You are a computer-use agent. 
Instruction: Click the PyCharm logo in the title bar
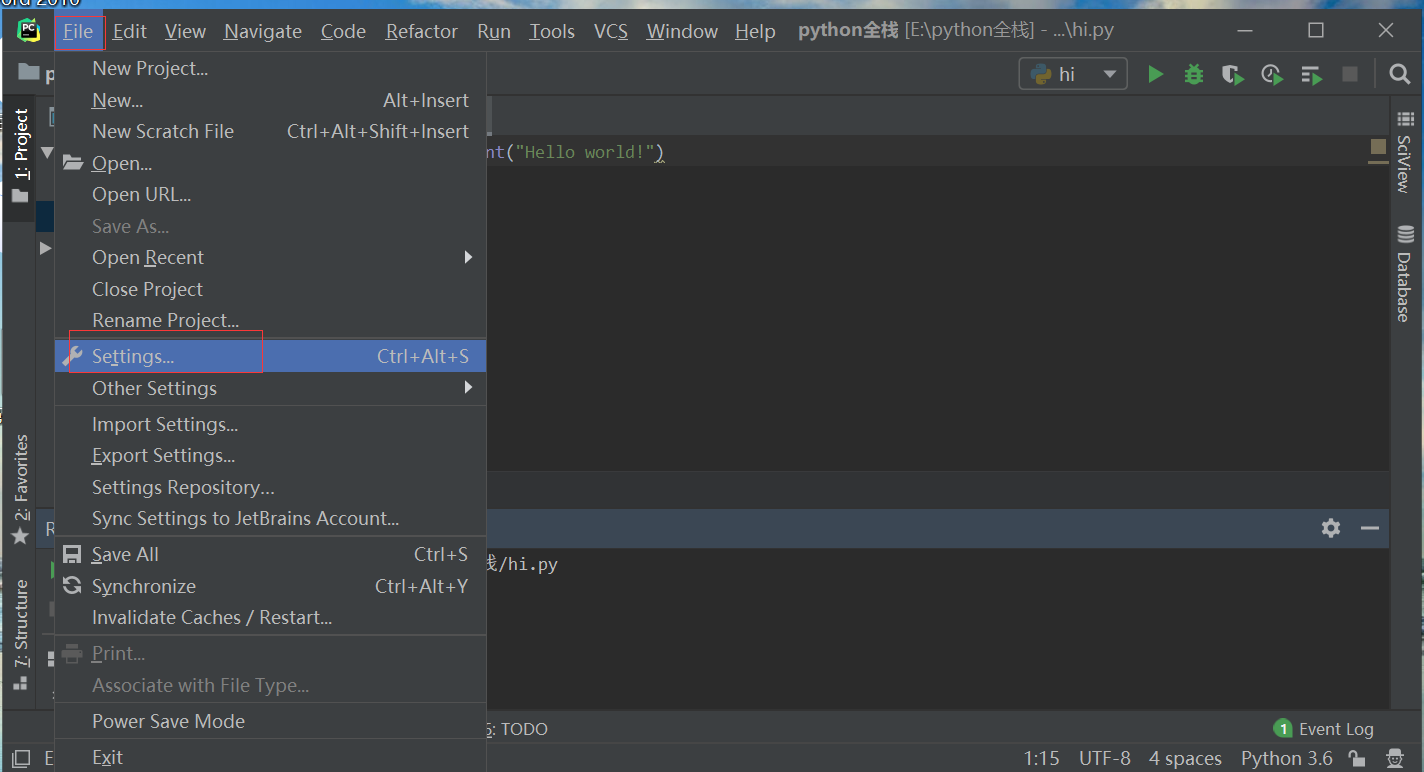[29, 31]
